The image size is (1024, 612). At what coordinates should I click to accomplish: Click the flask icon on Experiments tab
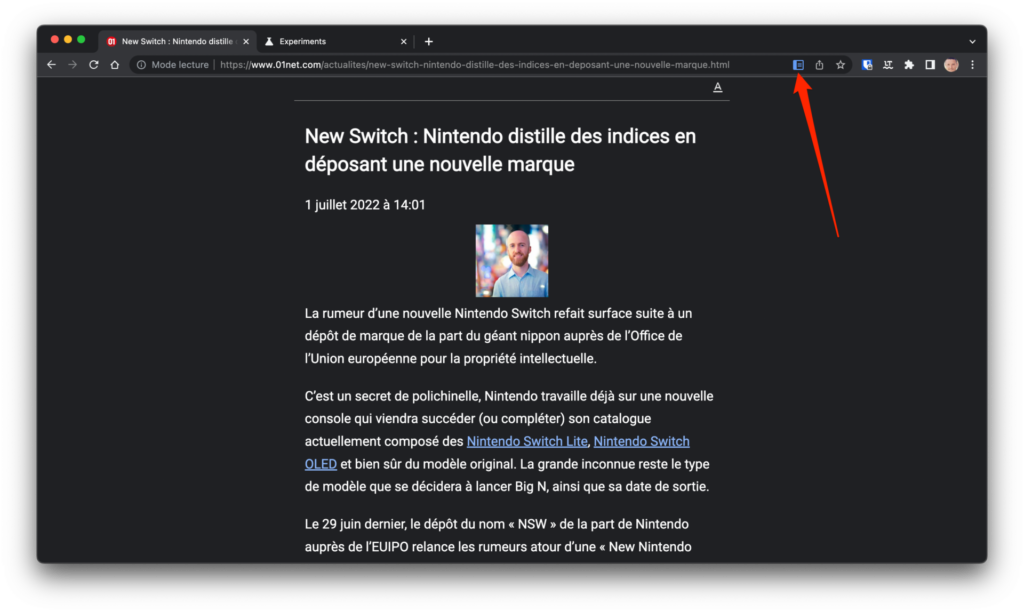[269, 41]
